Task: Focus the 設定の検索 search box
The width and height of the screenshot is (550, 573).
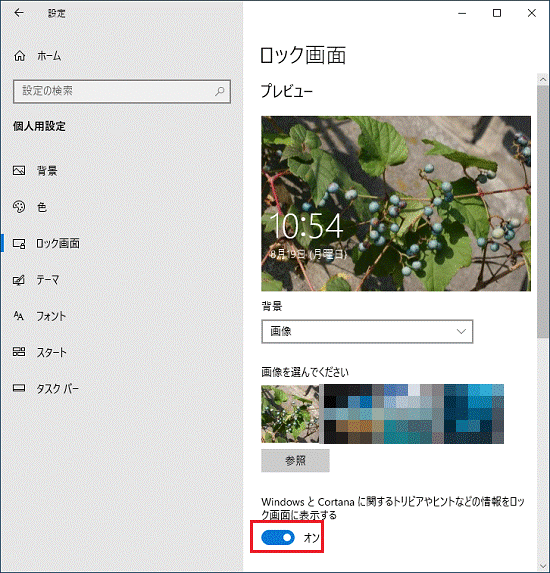Action: 122,91
